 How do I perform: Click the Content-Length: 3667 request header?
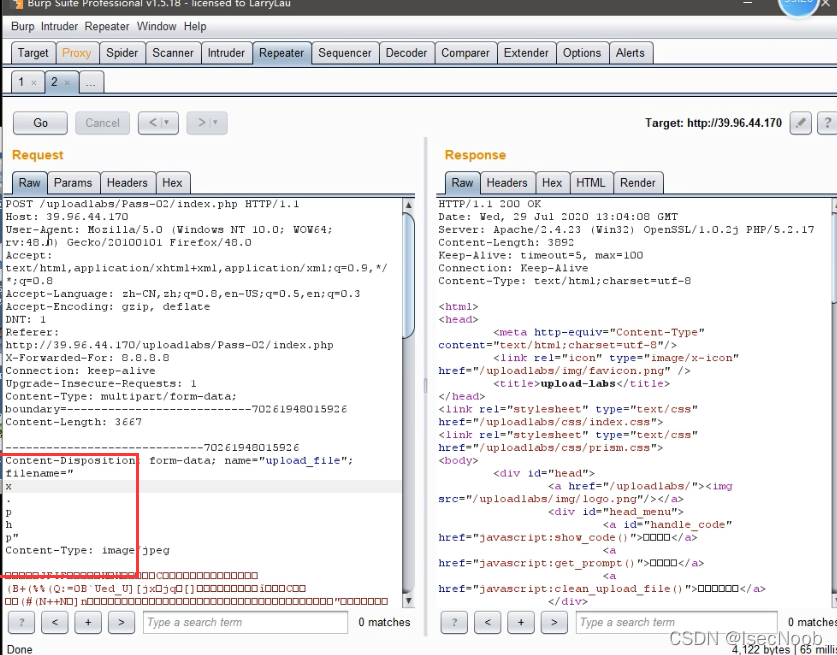pyautogui.click(x=74, y=422)
